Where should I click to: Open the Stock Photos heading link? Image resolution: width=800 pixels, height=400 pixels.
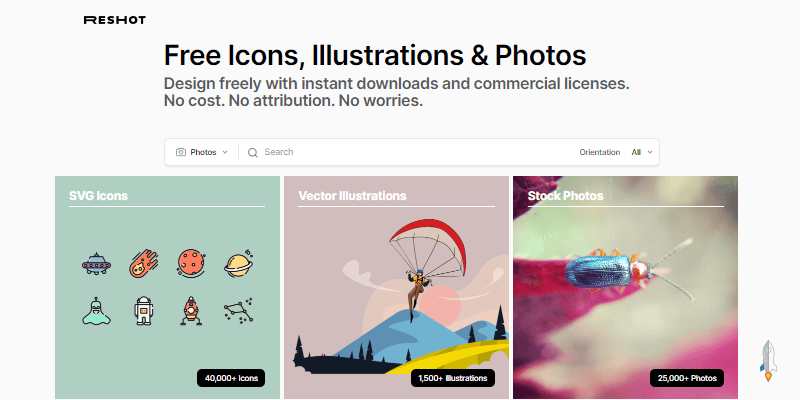pyautogui.click(x=565, y=196)
